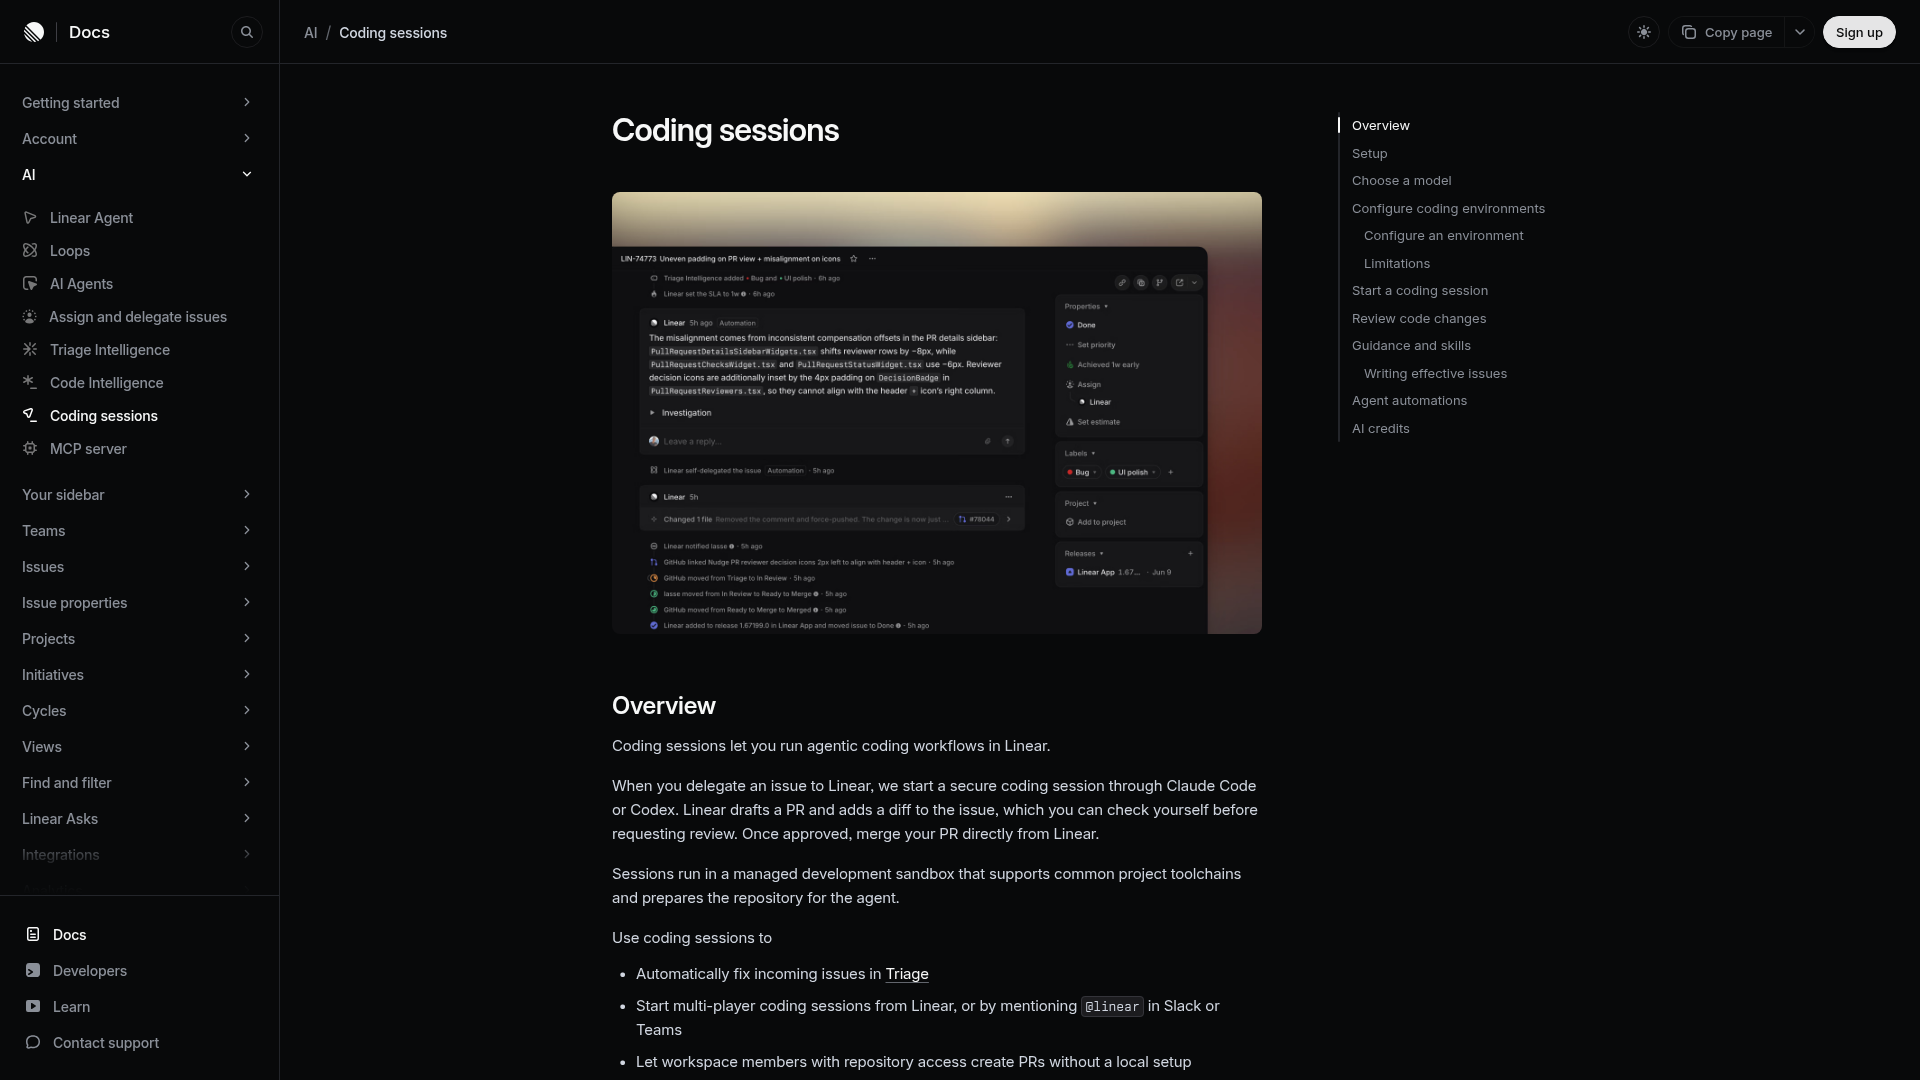
Task: Click the Contact support chat icon
Action: click(x=33, y=1042)
